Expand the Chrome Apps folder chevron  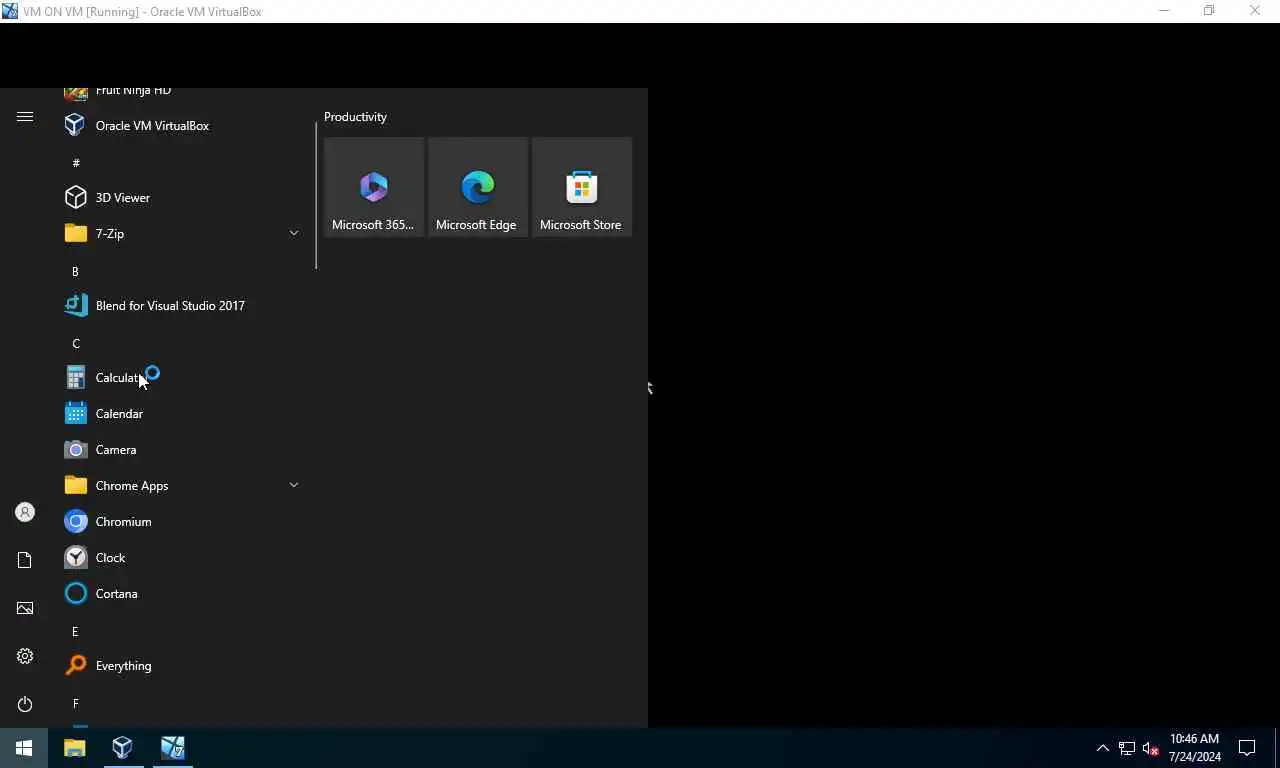pyautogui.click(x=294, y=485)
